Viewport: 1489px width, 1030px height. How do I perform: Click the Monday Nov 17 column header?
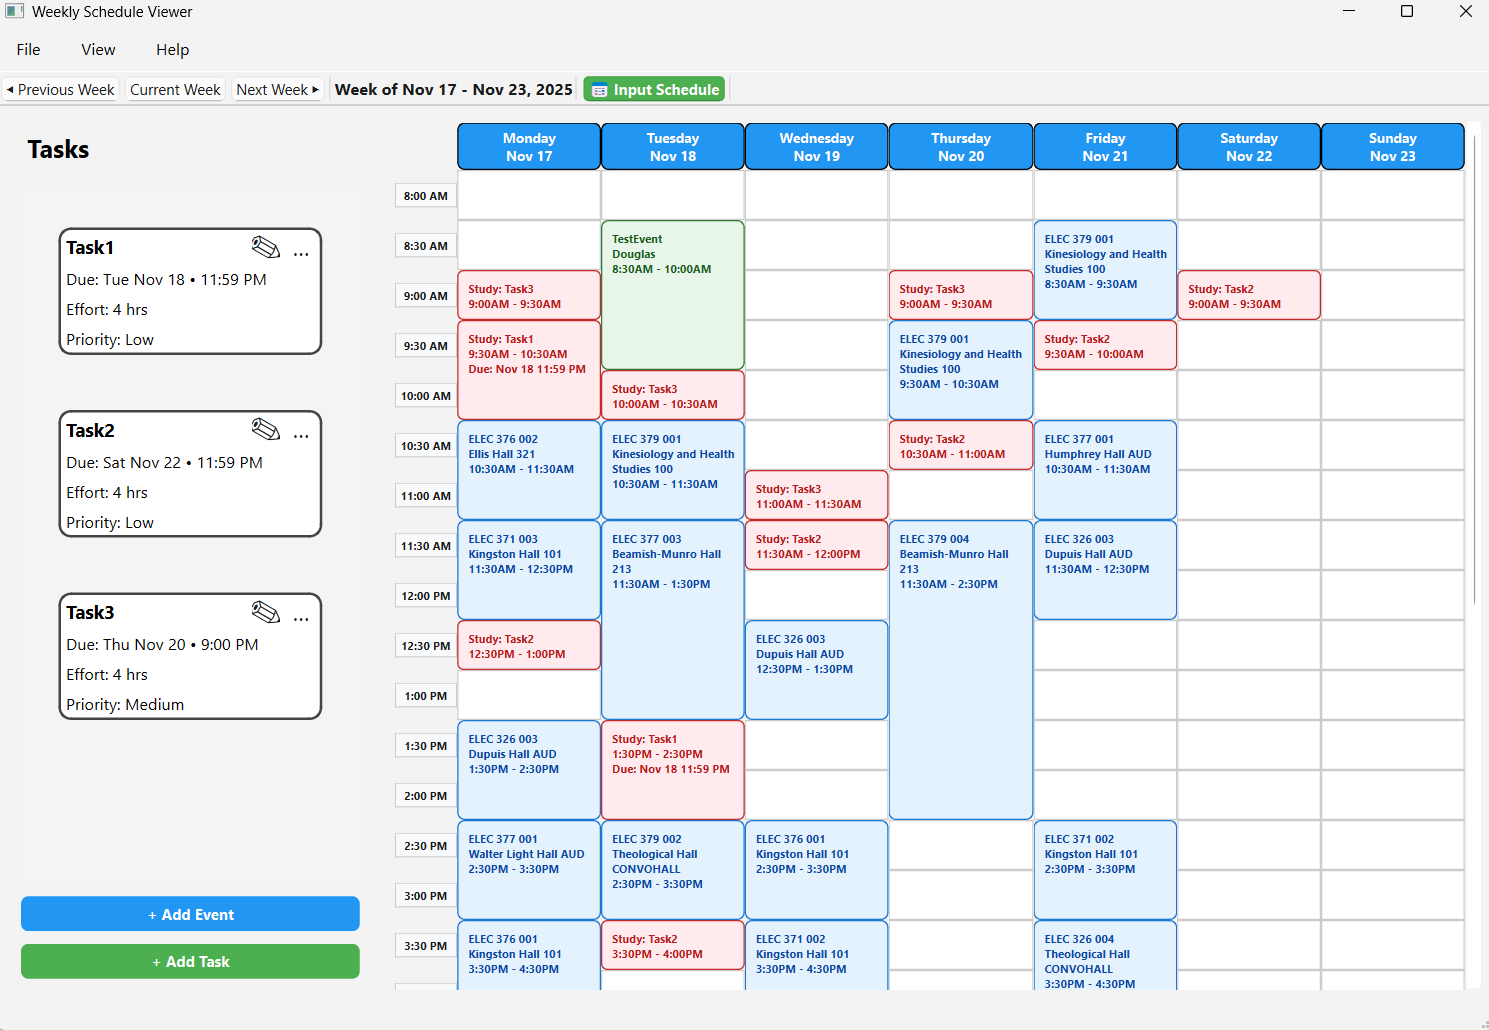[x=528, y=146]
